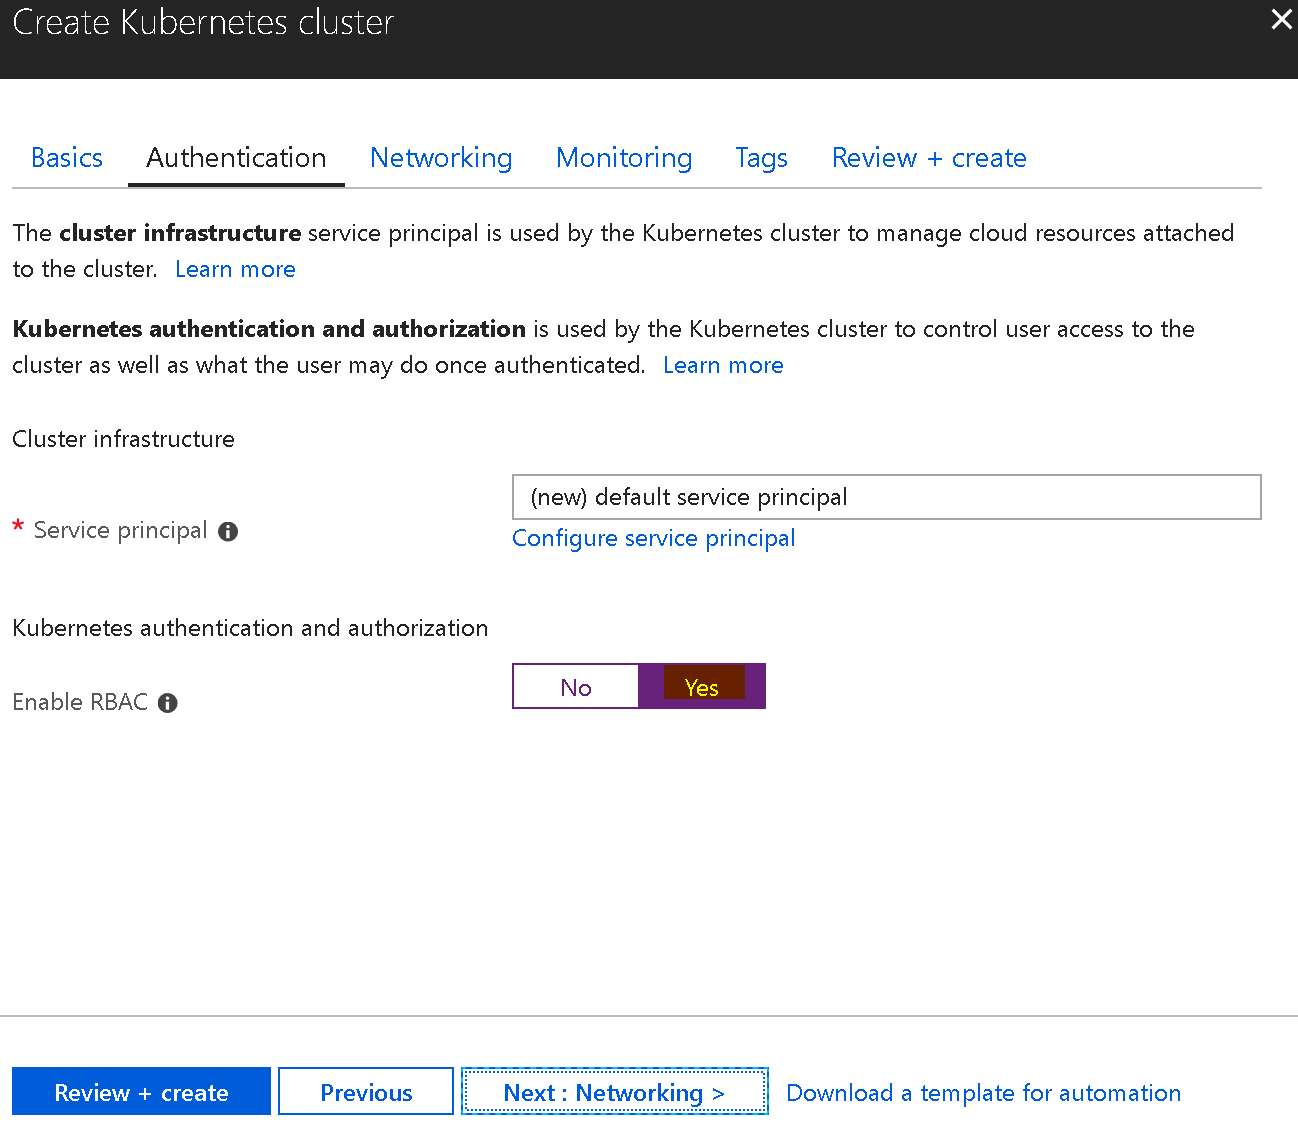Click the Enable RBAC info icon
Viewport: 1298px width, 1133px height.
click(168, 703)
